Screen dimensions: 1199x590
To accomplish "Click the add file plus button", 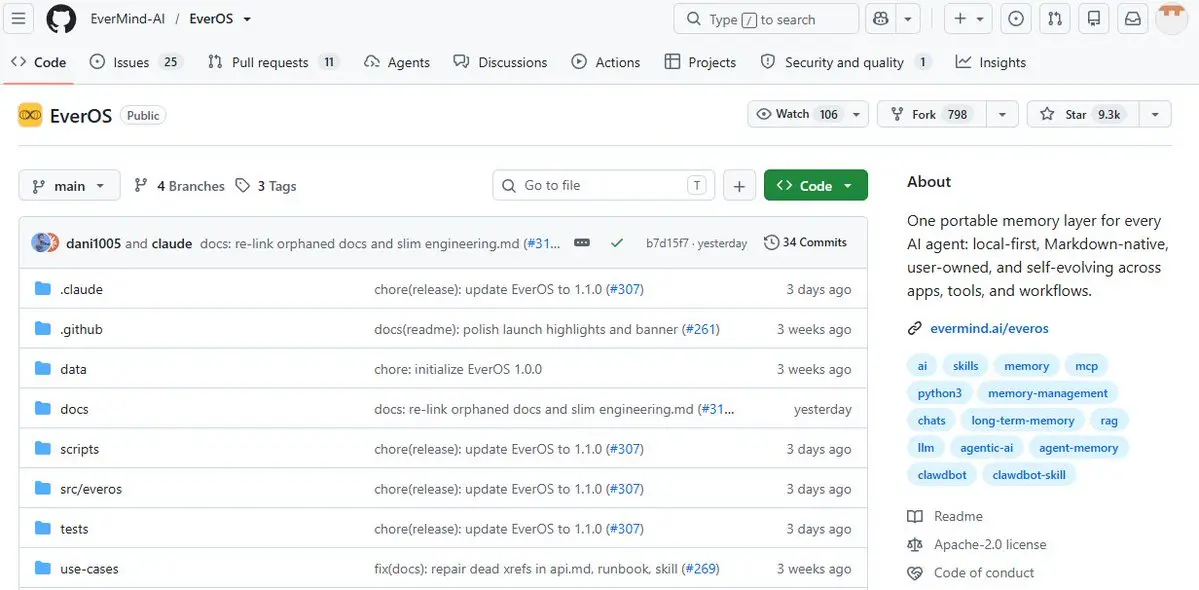I will click(x=739, y=186).
